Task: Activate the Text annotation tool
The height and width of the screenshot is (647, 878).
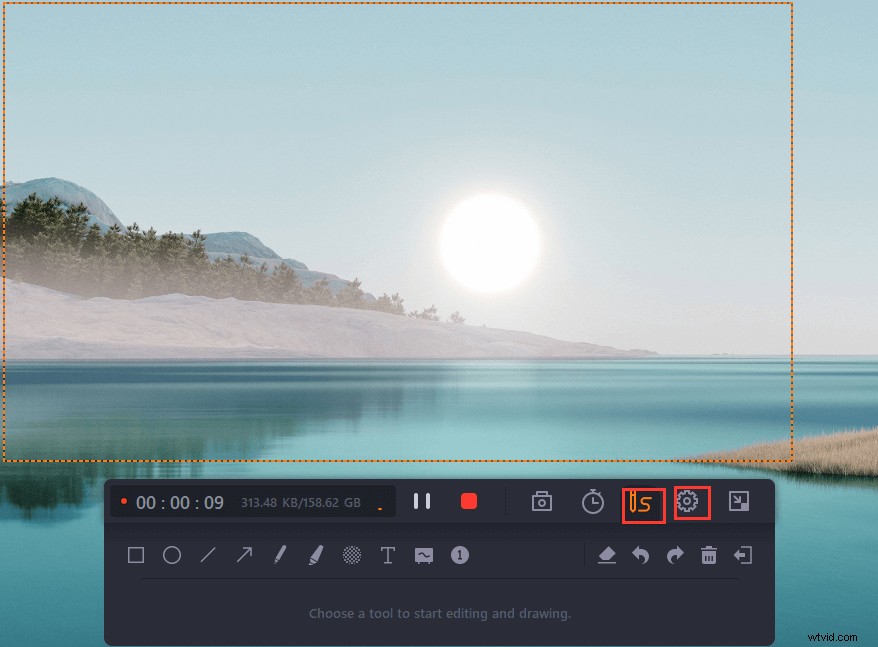Action: [x=387, y=556]
